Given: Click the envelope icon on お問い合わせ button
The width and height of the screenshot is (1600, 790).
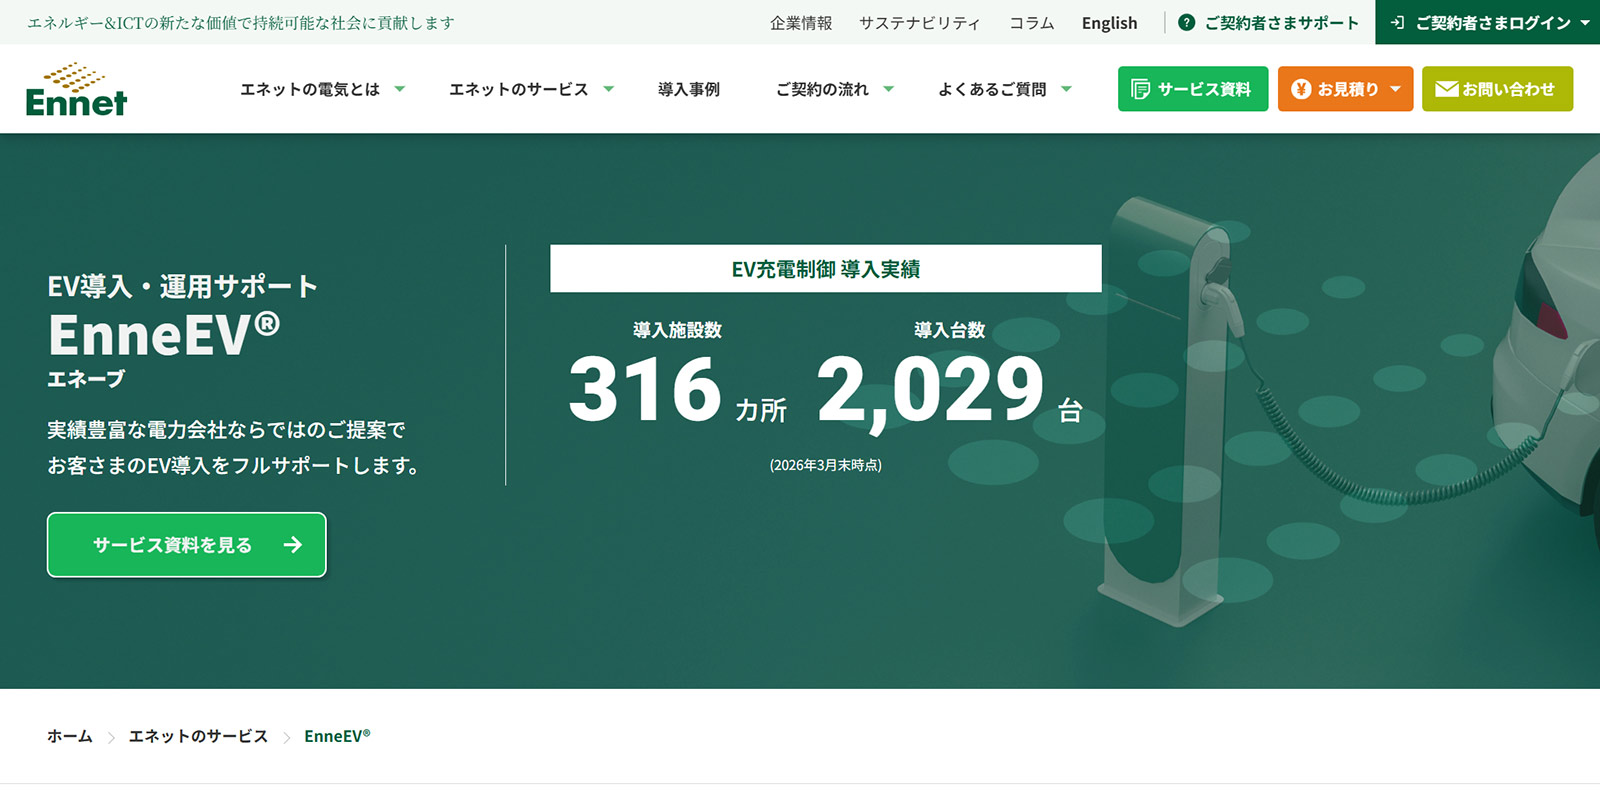Looking at the screenshot, I should click(1446, 89).
